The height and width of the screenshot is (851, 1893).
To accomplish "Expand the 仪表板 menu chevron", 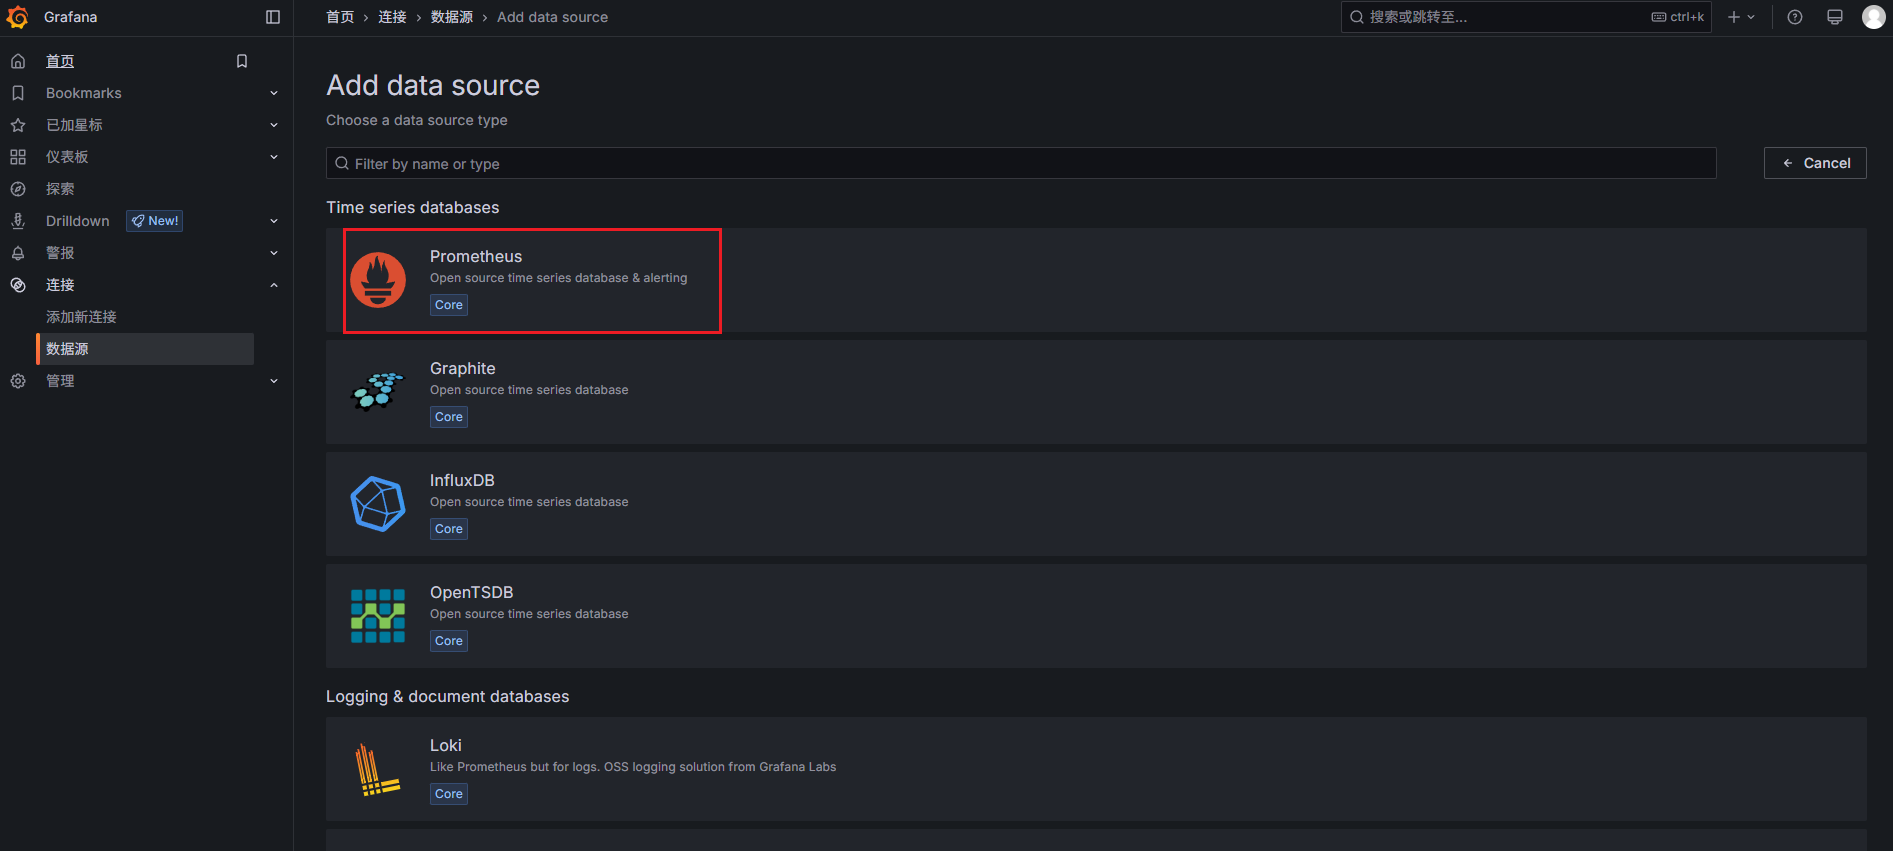I will click(274, 157).
